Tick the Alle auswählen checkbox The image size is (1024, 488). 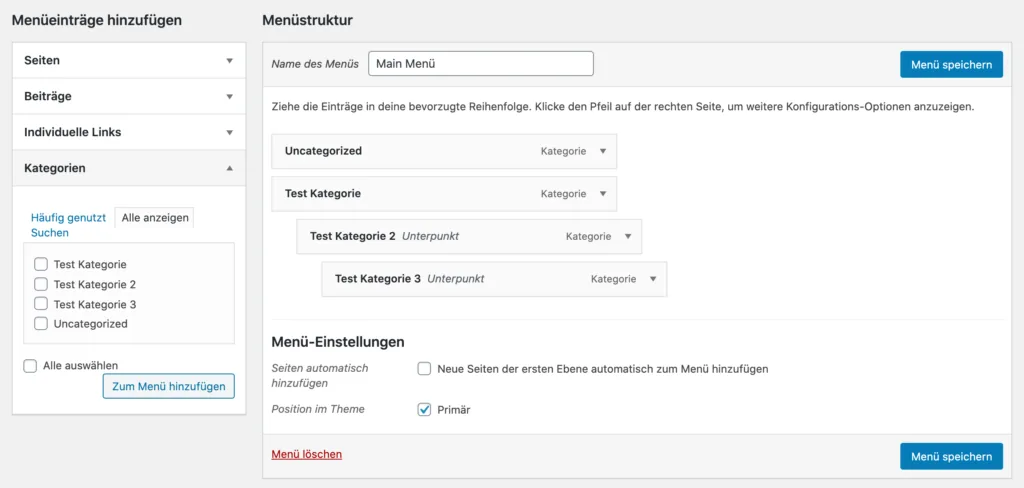point(30,366)
